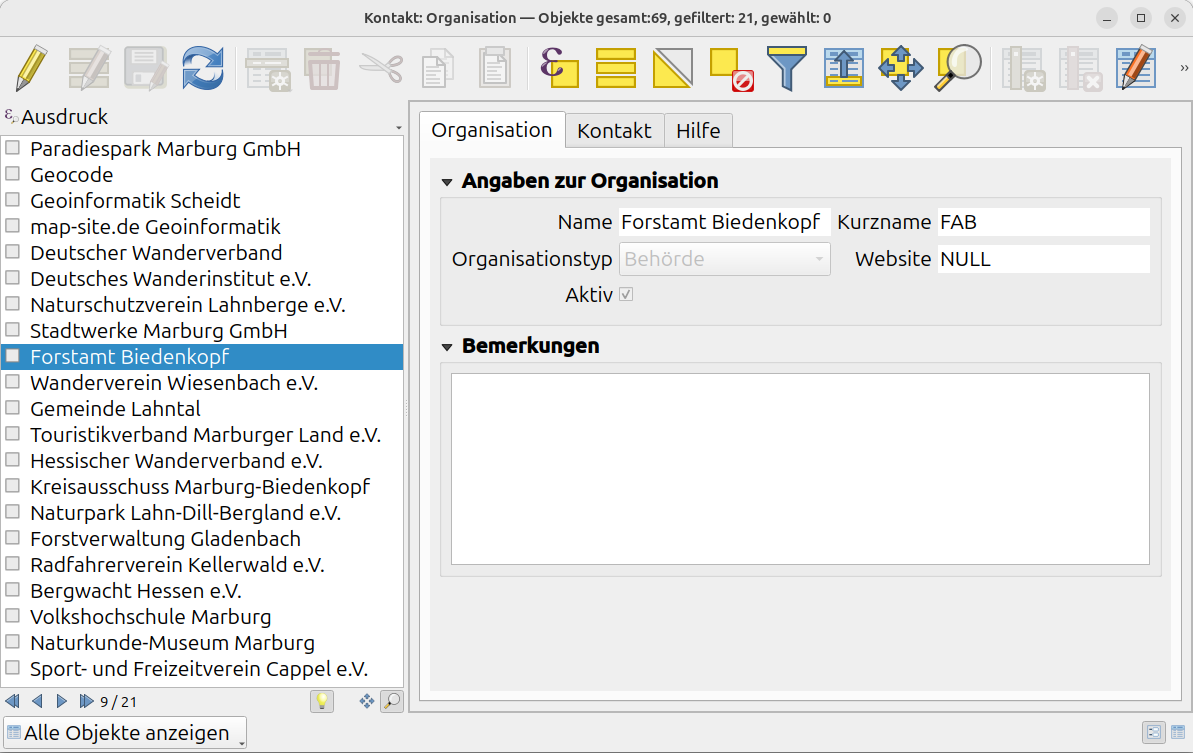Check the box beside Geocode
This screenshot has height=753, width=1193.
pos(12,173)
